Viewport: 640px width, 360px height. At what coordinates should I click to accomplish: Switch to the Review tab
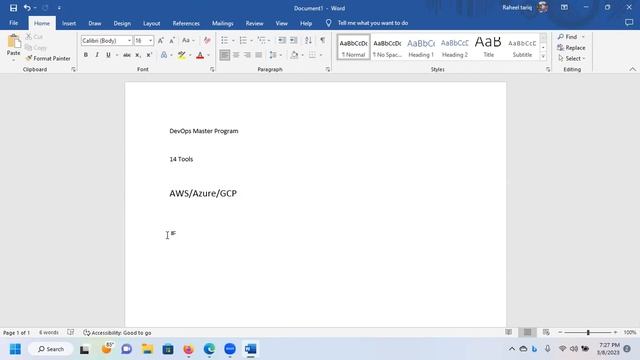(x=254, y=23)
